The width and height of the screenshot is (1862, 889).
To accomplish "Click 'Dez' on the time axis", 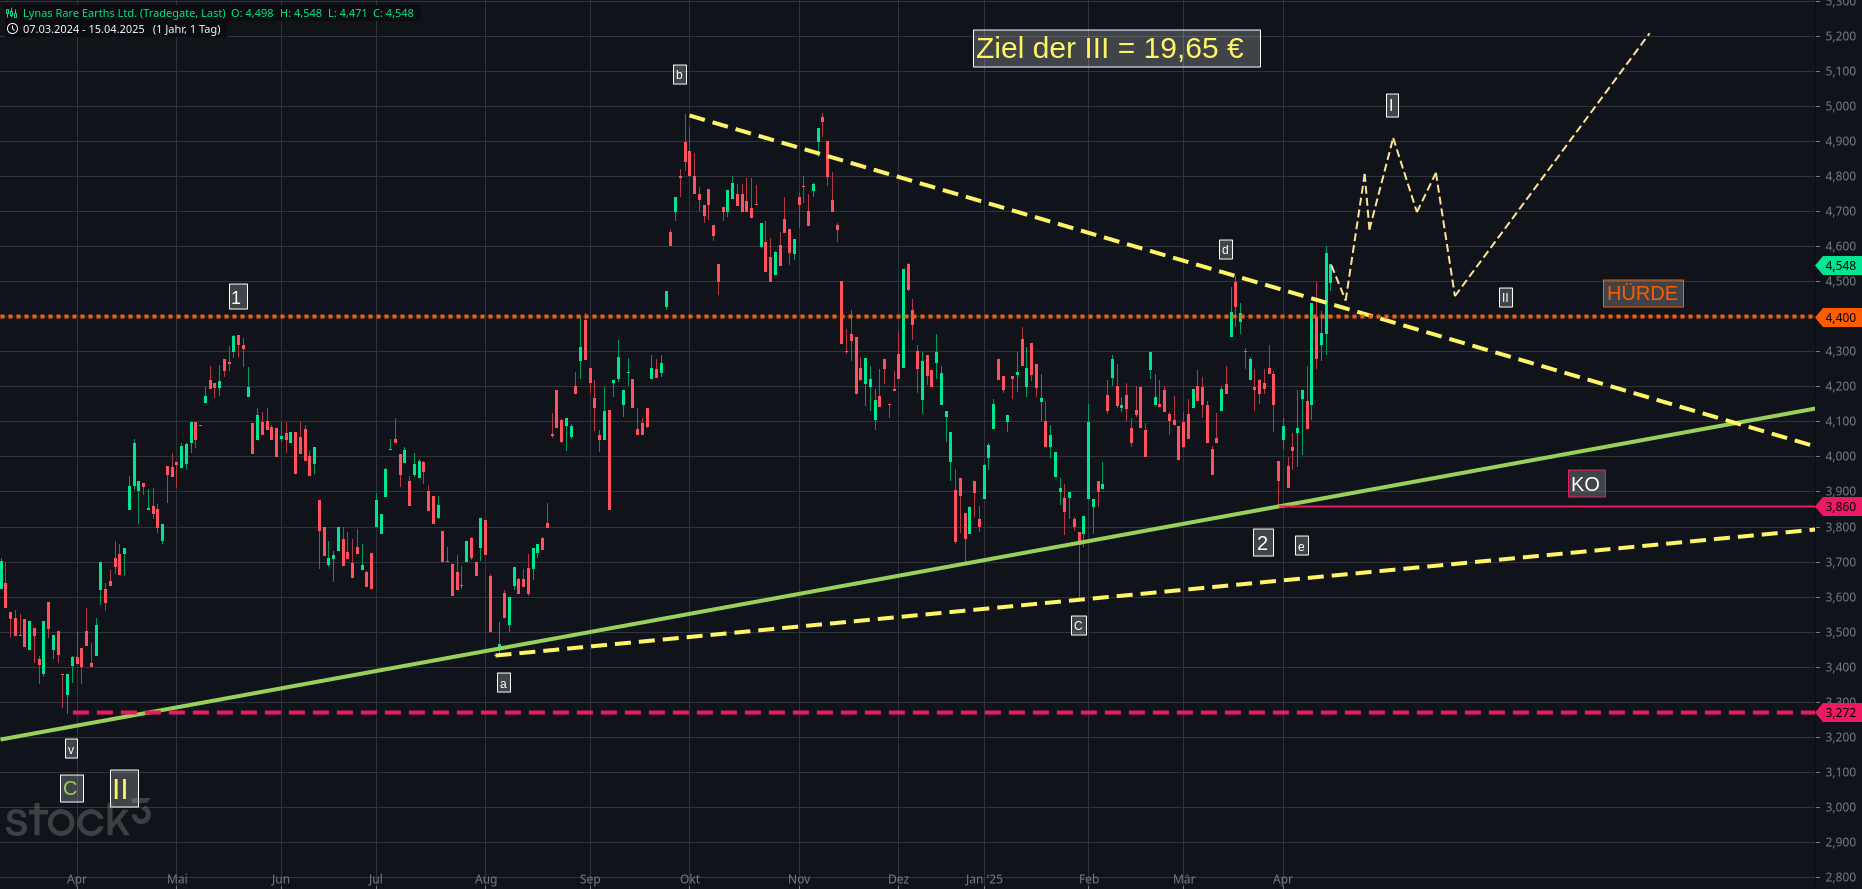I will pos(898,880).
